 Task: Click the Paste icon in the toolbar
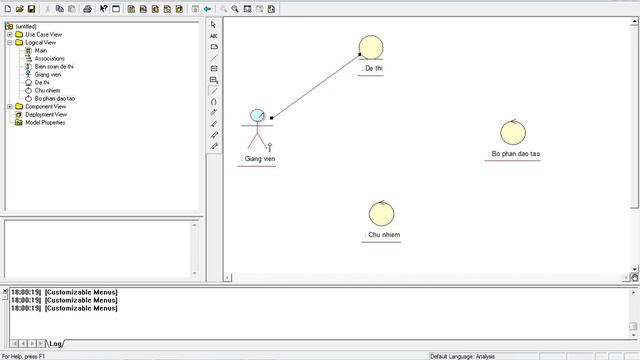pyautogui.click(x=71, y=9)
